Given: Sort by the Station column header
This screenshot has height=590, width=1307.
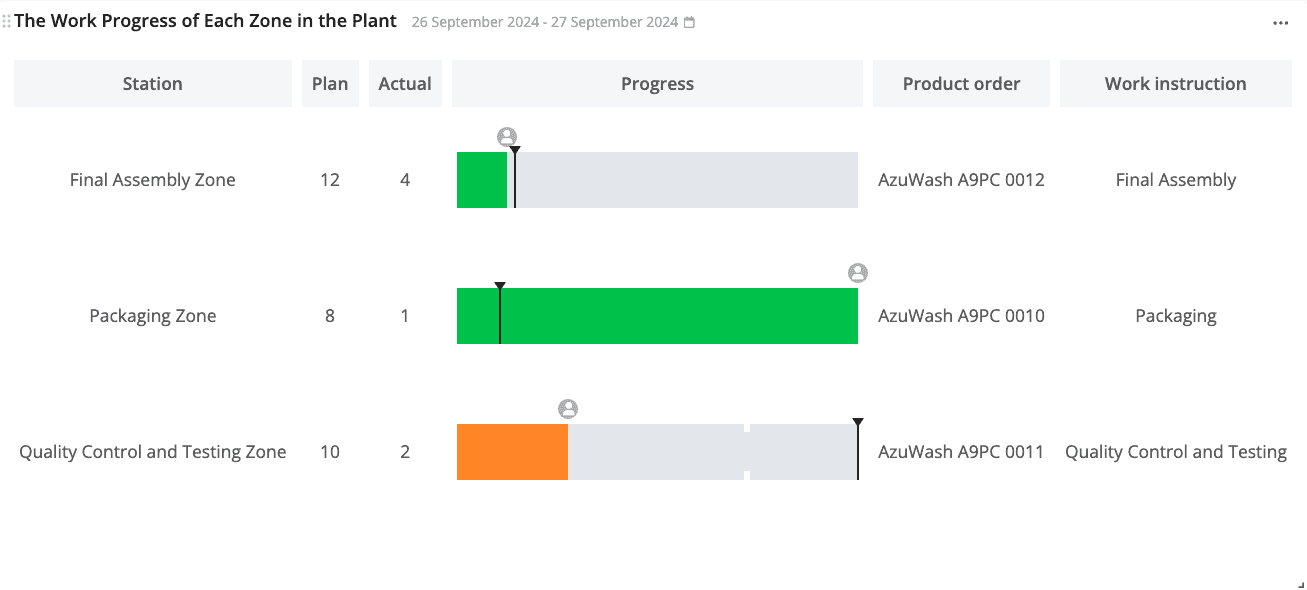Looking at the screenshot, I should pyautogui.click(x=153, y=84).
